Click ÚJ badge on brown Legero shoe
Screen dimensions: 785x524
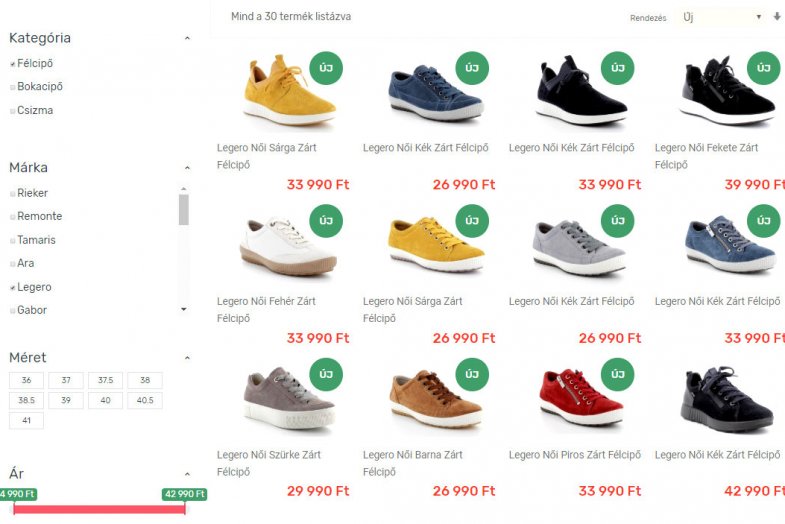point(472,374)
